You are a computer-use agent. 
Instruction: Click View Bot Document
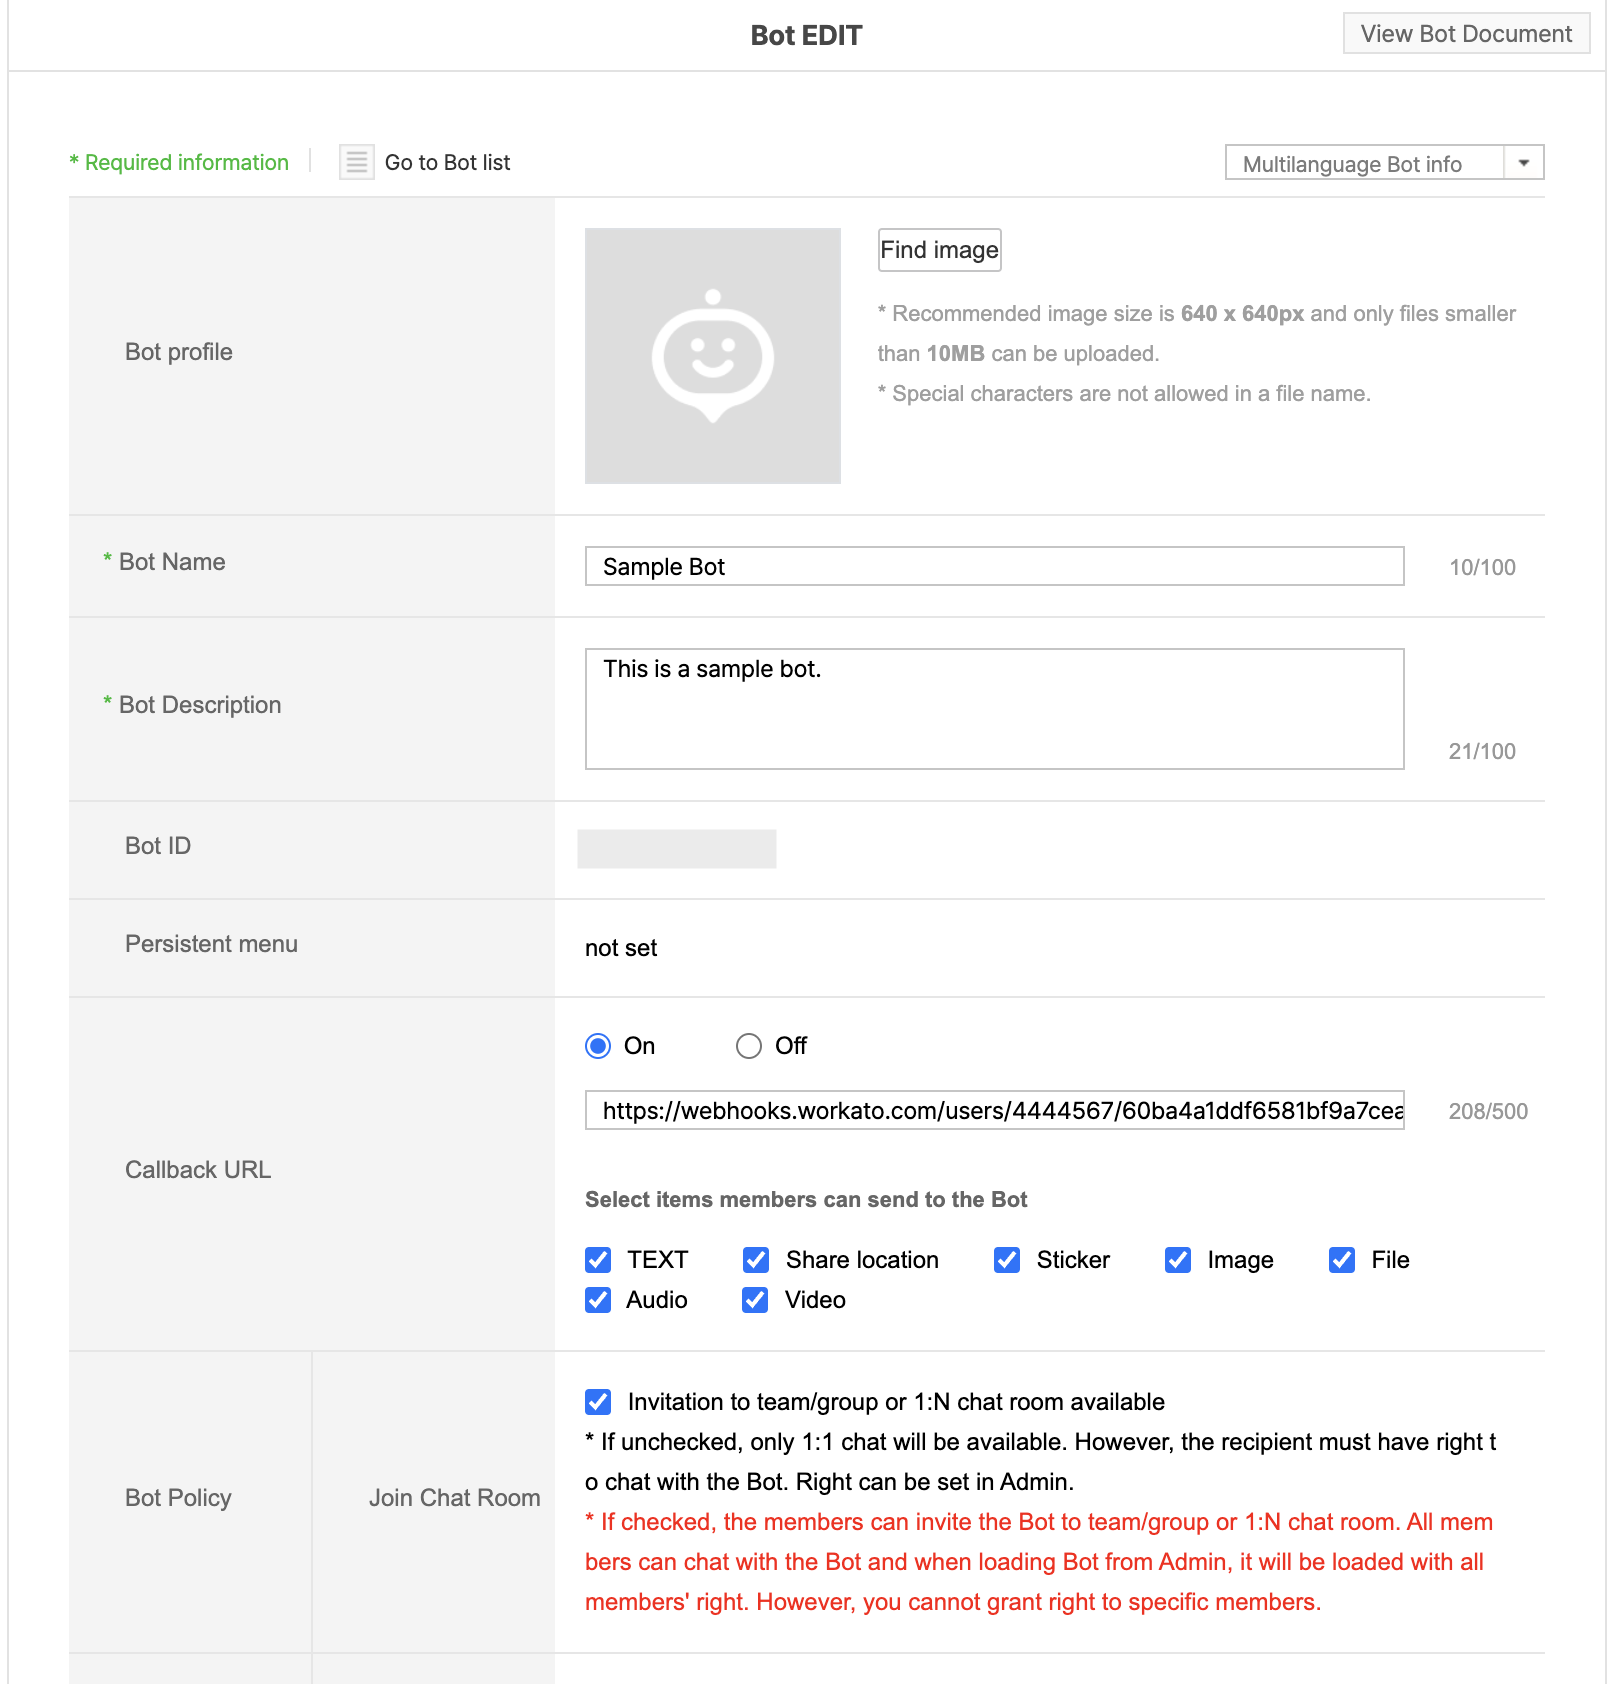pyautogui.click(x=1465, y=33)
